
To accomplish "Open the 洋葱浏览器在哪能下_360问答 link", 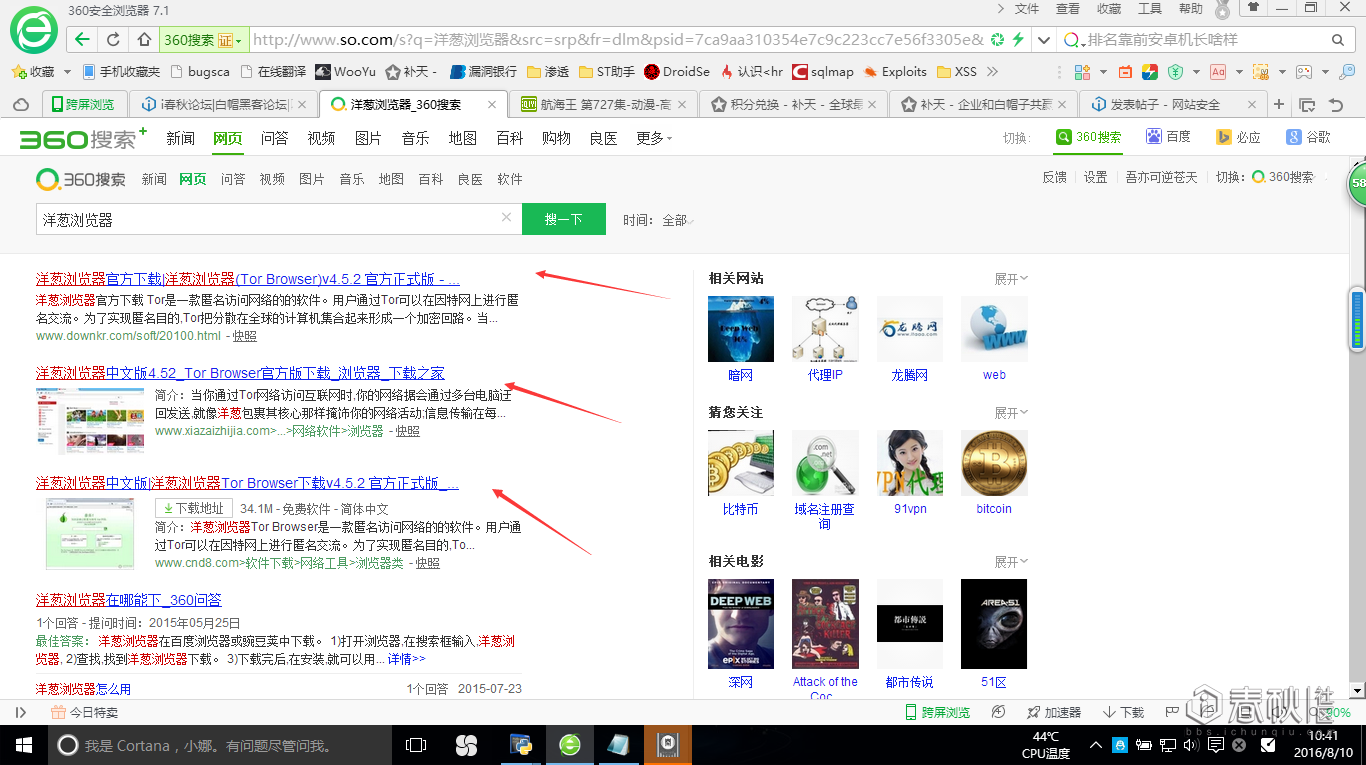I will pyautogui.click(x=129, y=600).
